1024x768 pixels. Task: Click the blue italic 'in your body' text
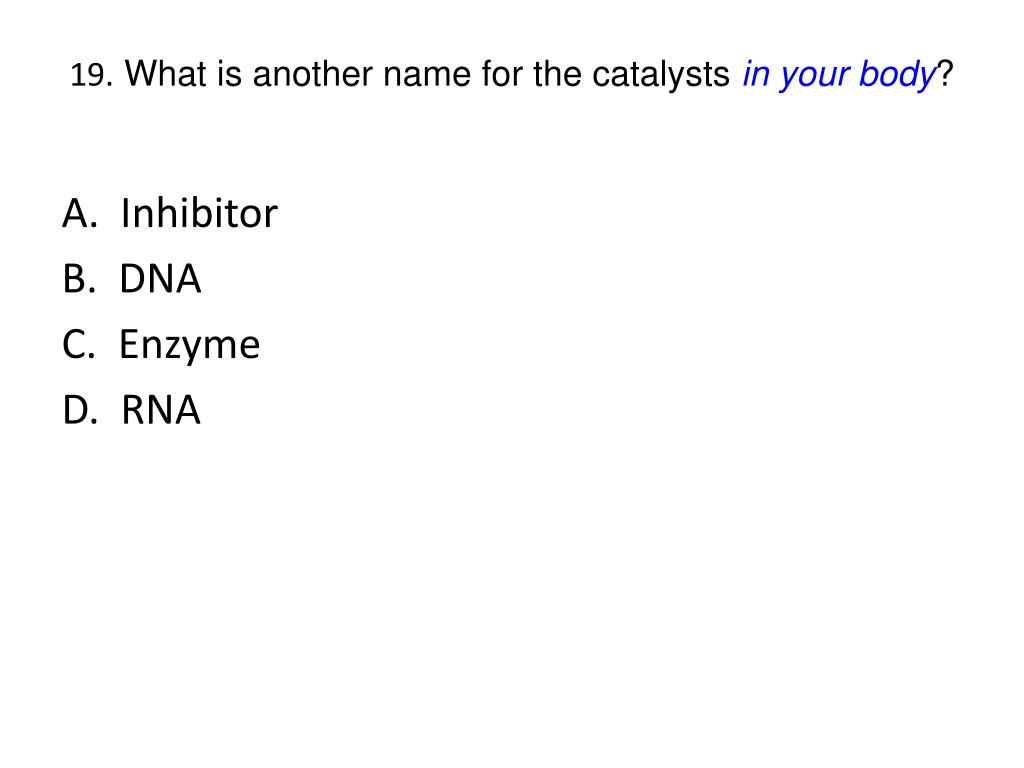point(839,74)
